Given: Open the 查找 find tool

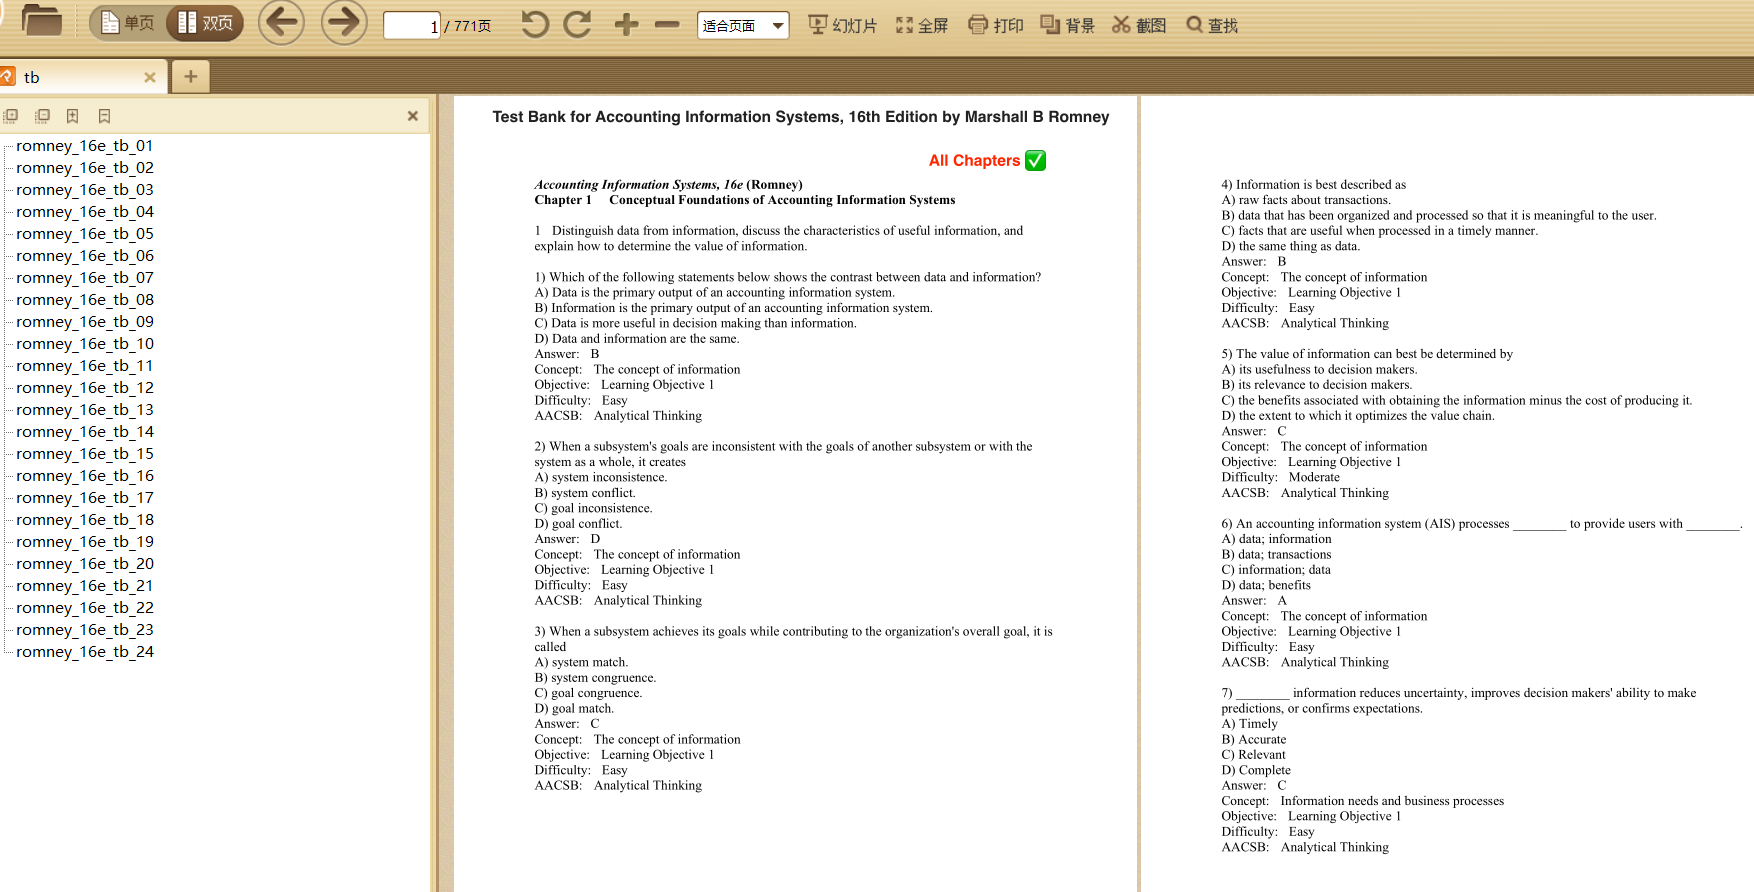Looking at the screenshot, I should [1212, 25].
